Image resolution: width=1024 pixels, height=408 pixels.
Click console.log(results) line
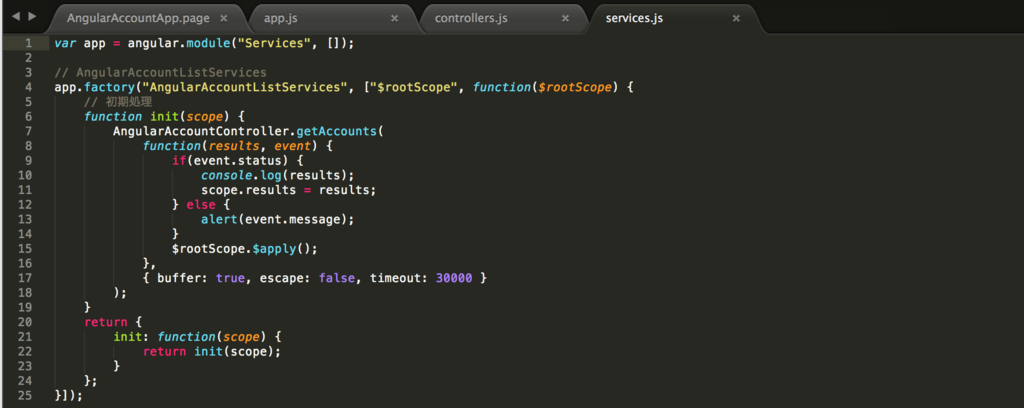[x=278, y=175]
